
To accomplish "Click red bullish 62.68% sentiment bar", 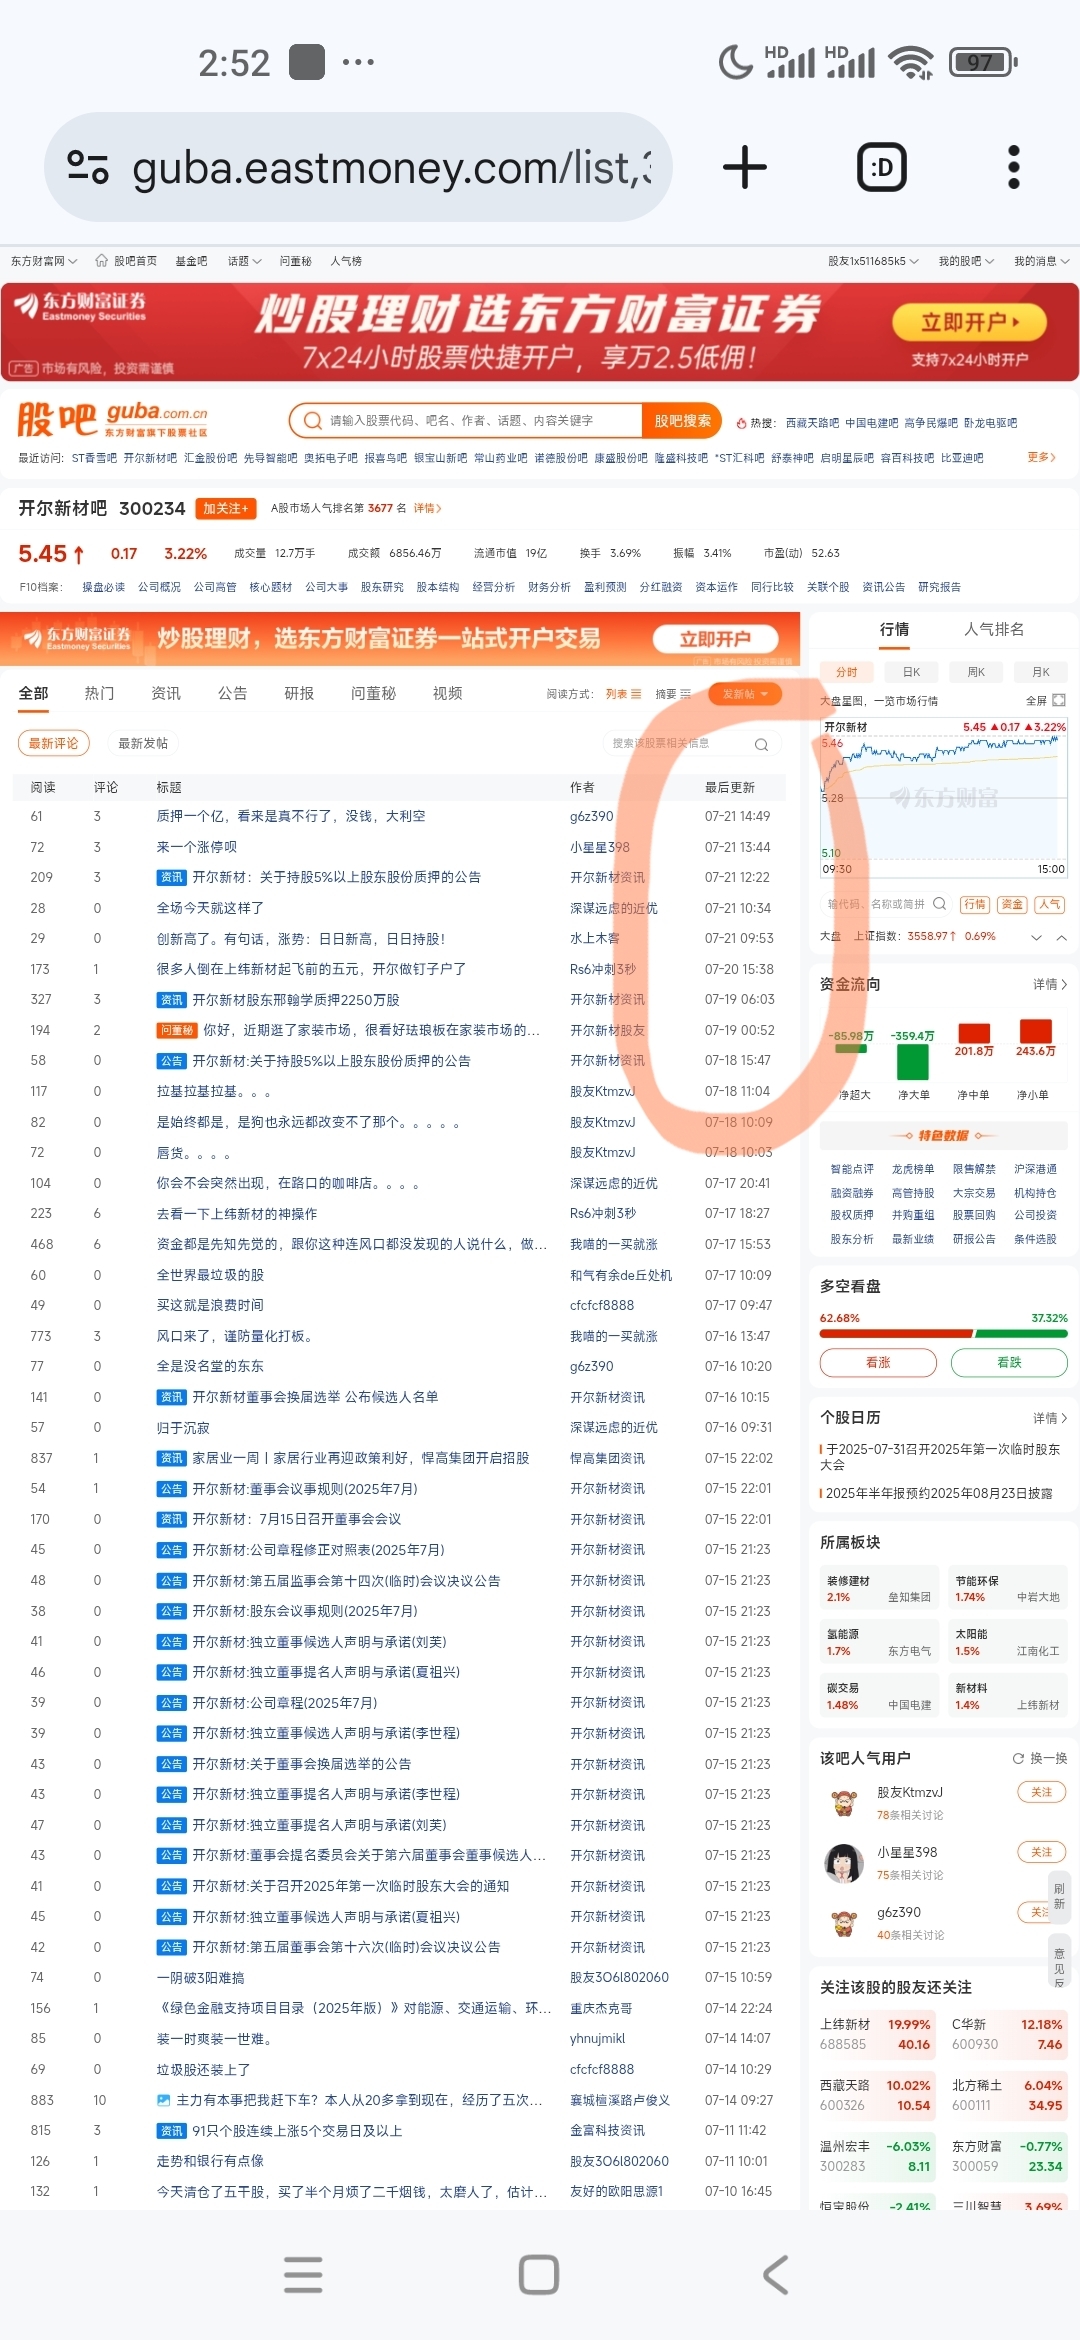I will pos(896,1333).
